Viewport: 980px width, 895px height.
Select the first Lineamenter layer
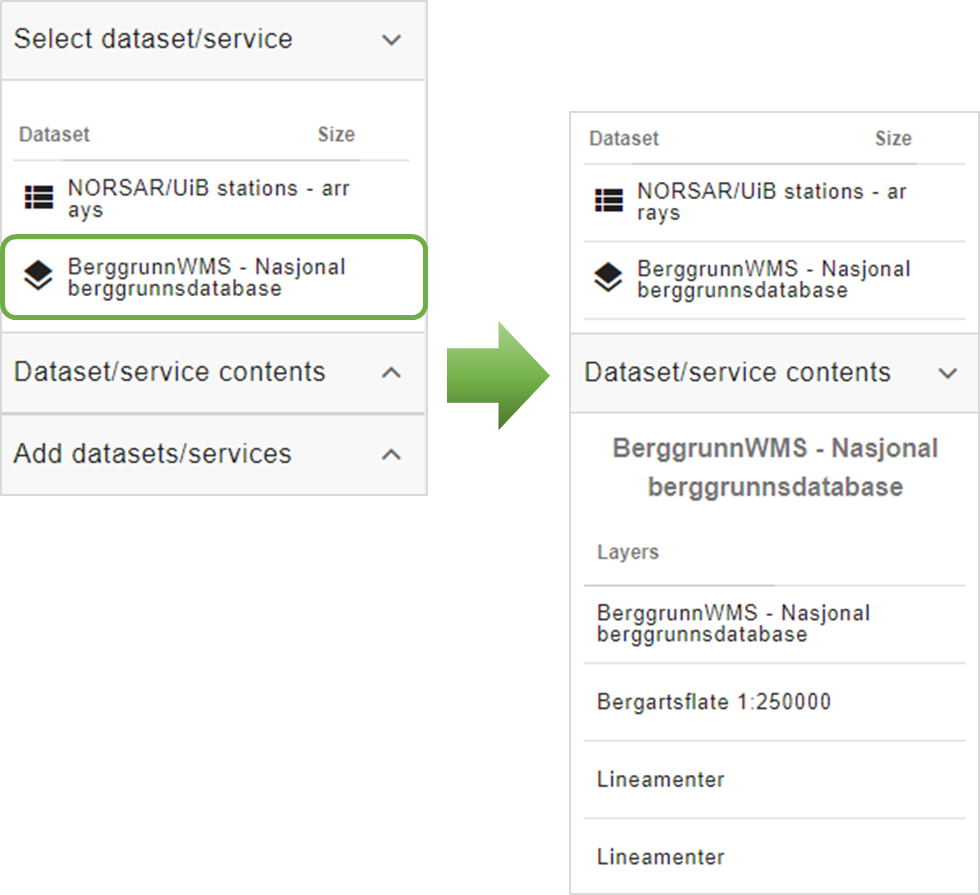pyautogui.click(x=774, y=779)
